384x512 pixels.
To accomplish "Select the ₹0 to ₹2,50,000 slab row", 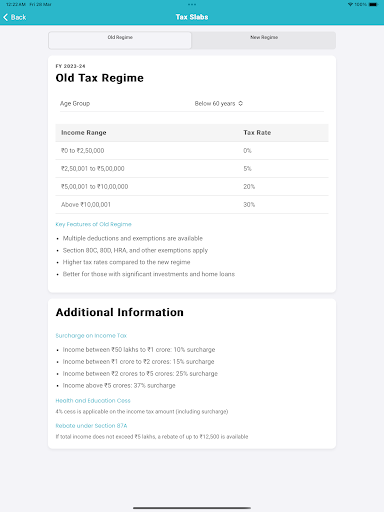I will (x=192, y=151).
